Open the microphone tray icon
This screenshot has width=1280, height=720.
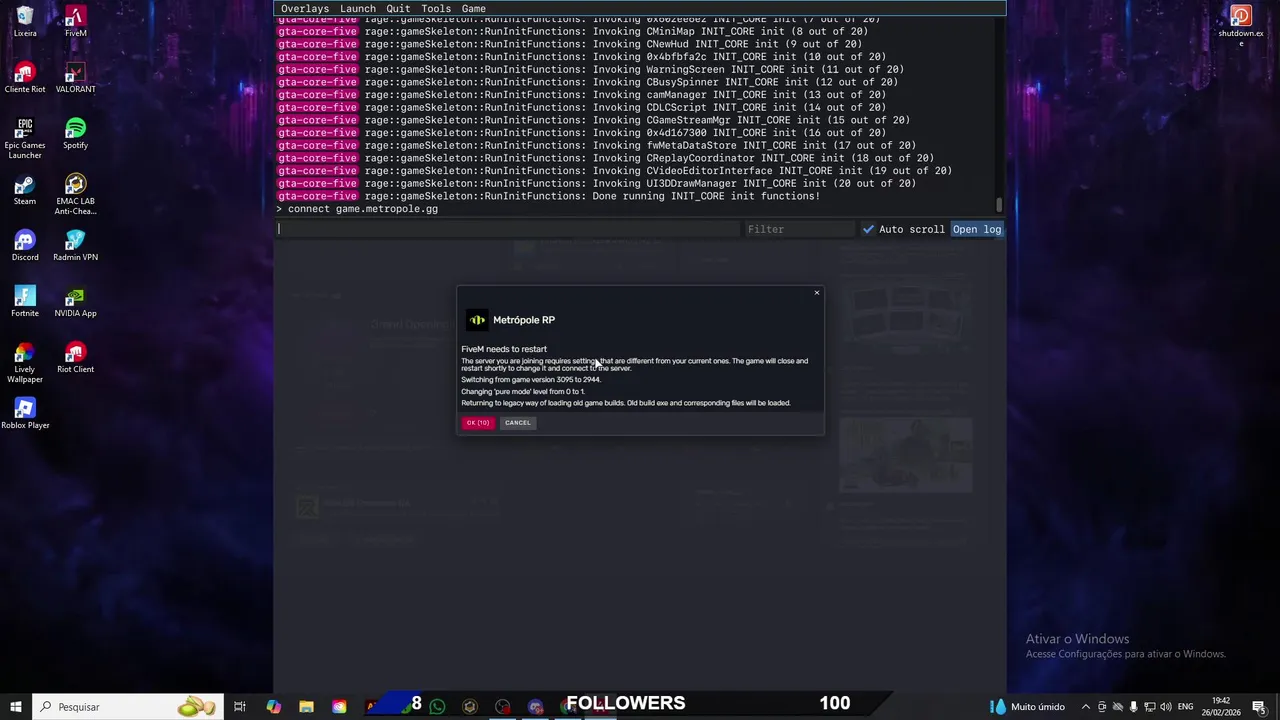pos(1133,707)
